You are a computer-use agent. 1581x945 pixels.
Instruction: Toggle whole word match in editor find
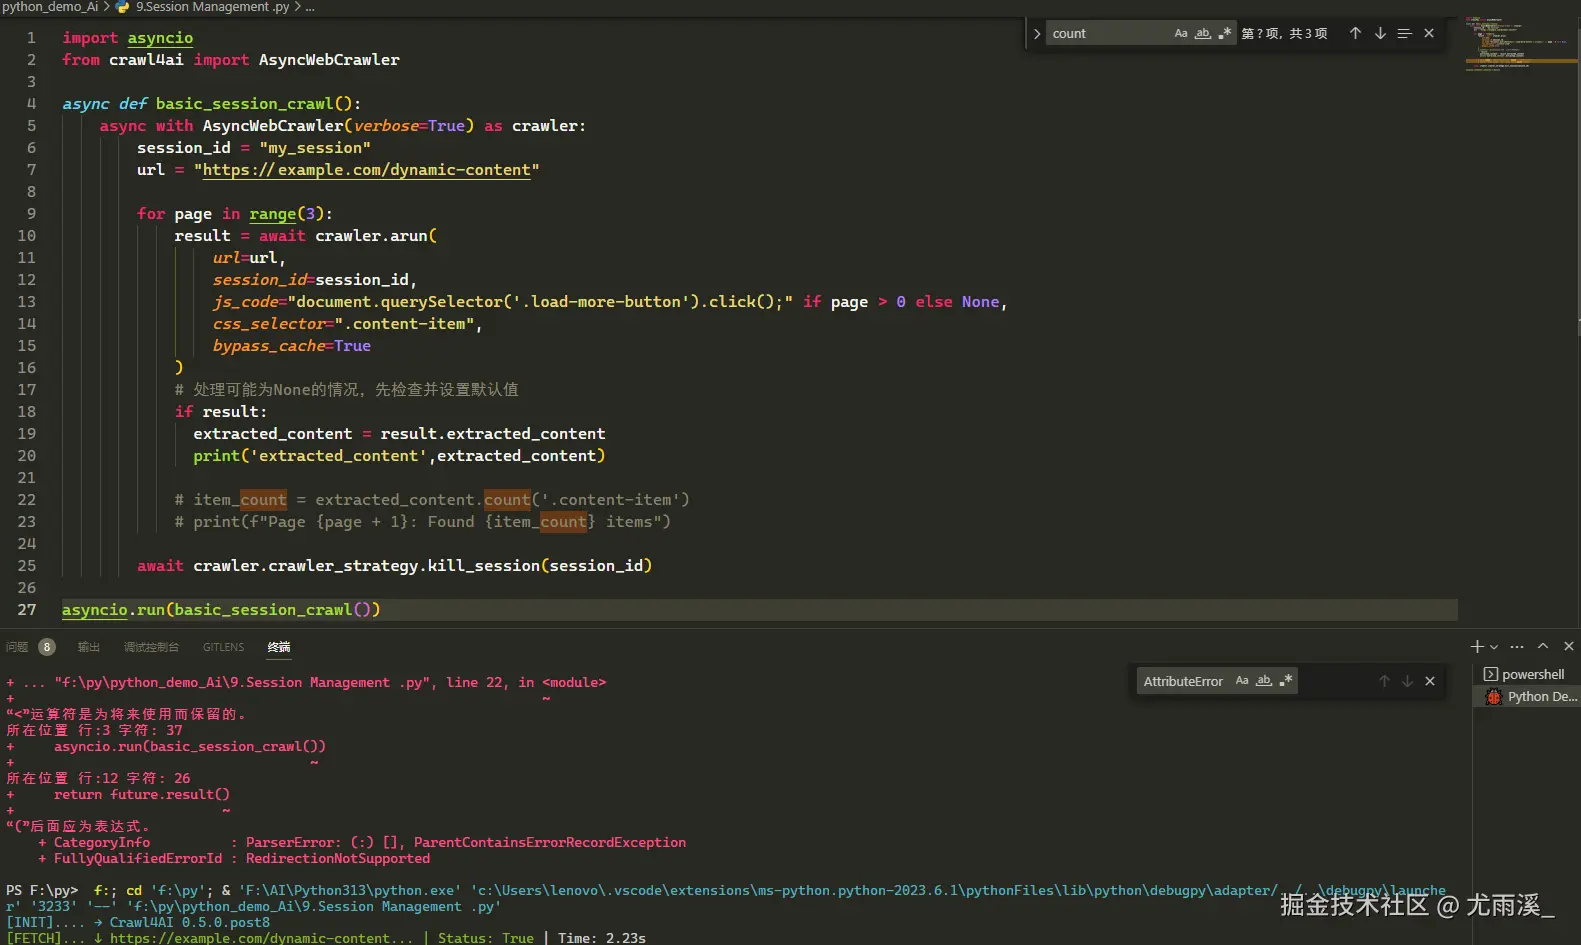tap(1203, 33)
